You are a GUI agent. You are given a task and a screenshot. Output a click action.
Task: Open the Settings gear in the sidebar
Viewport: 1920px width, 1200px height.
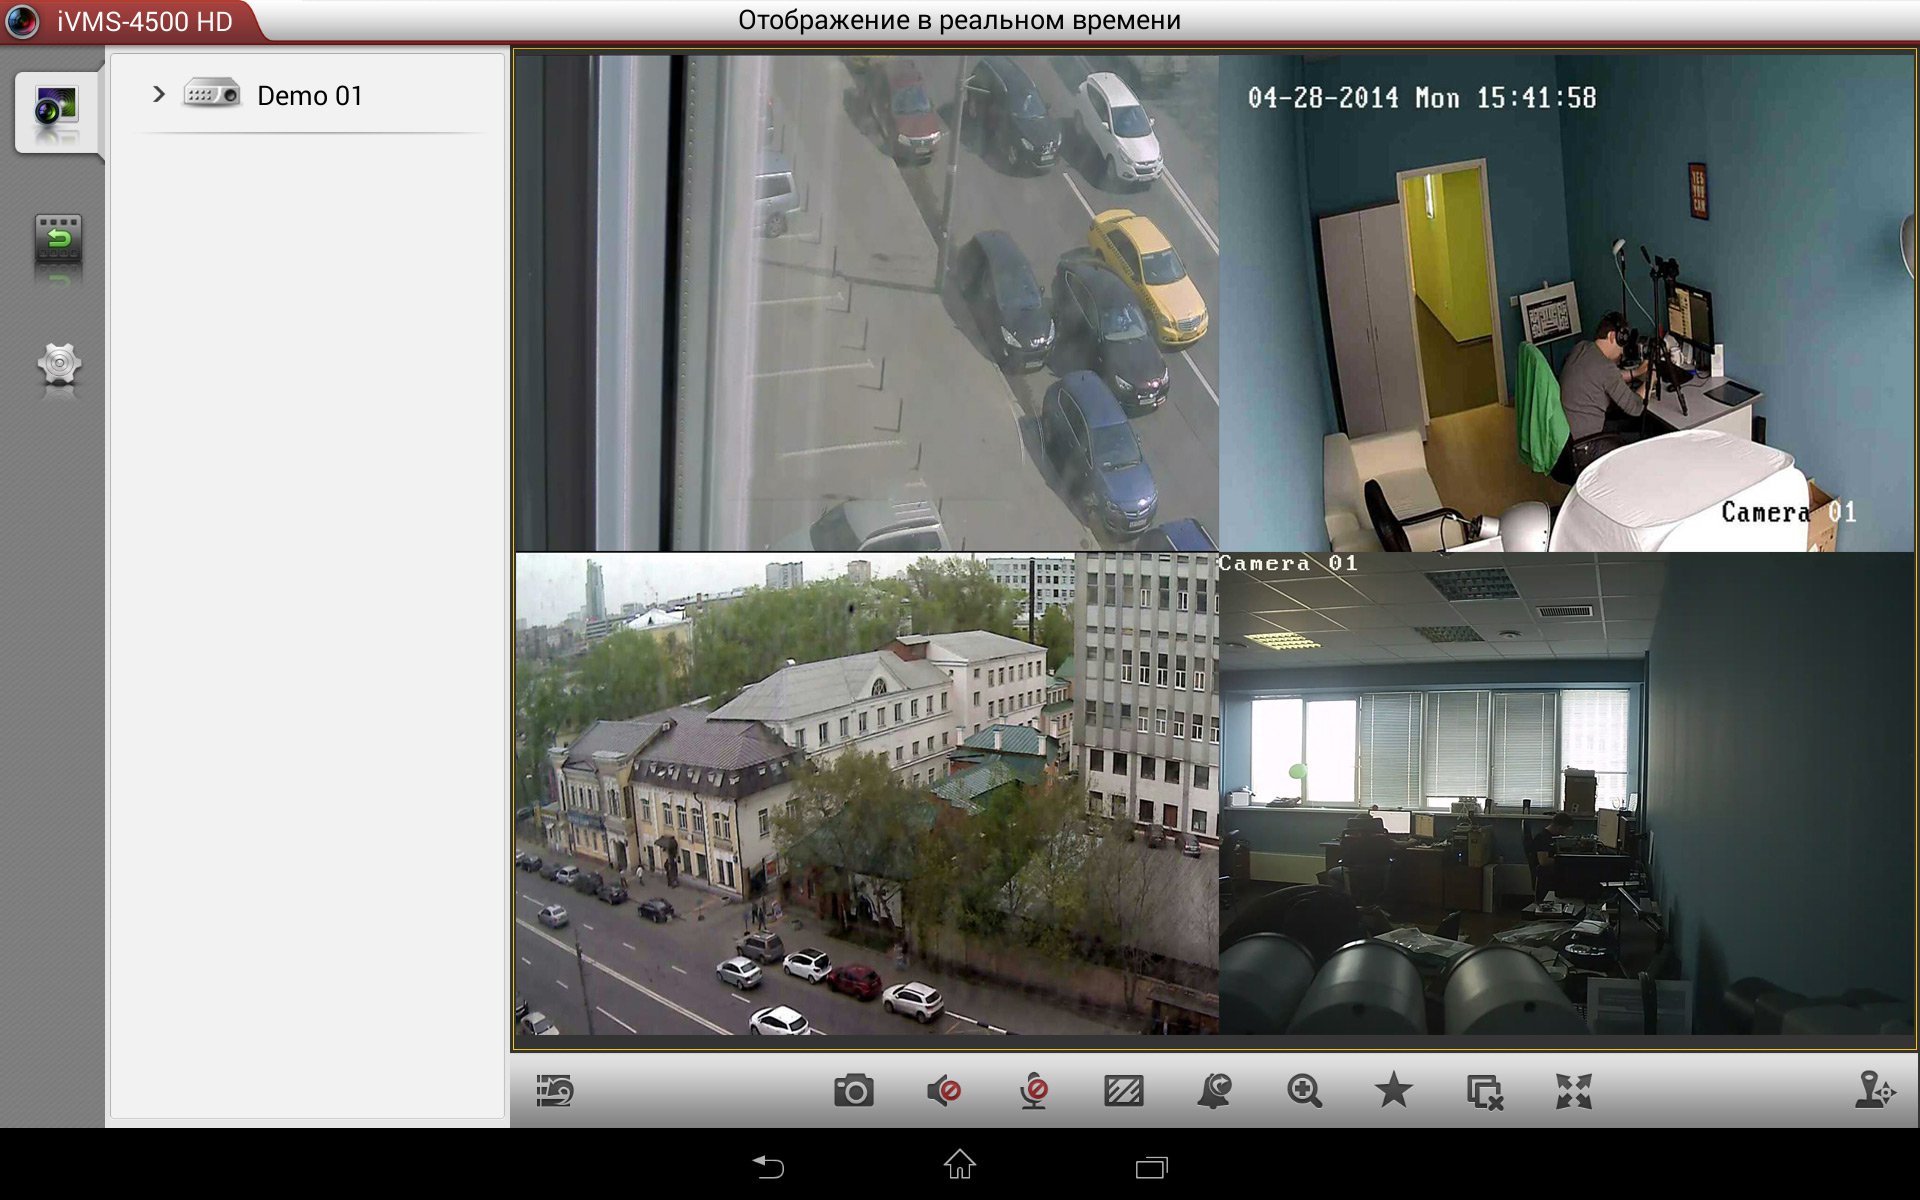tap(59, 366)
